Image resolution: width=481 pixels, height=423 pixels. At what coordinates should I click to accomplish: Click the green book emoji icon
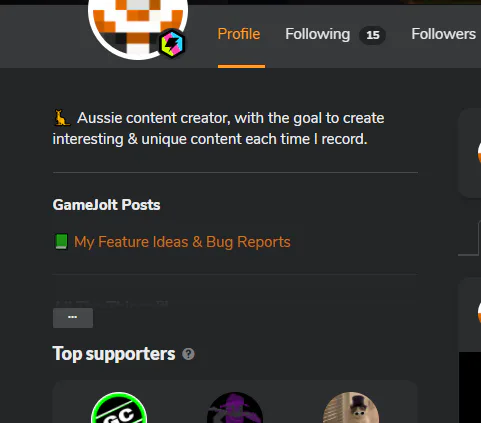[61, 242]
